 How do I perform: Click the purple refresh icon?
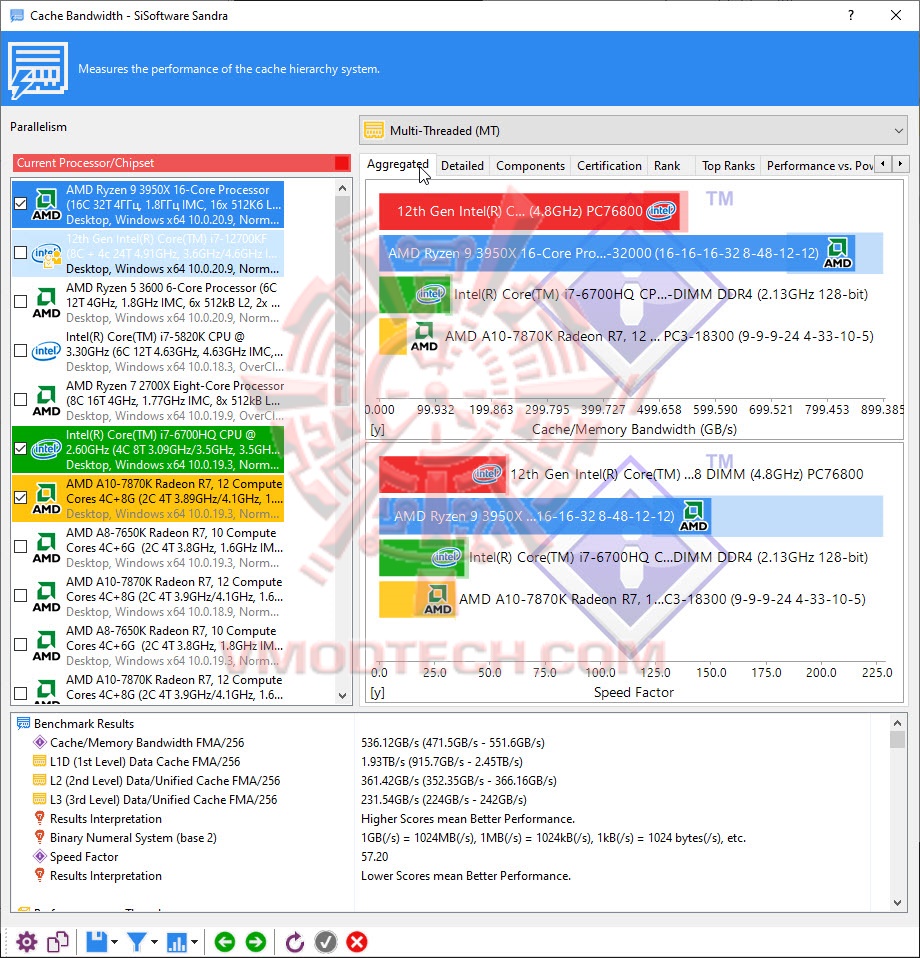(x=295, y=942)
